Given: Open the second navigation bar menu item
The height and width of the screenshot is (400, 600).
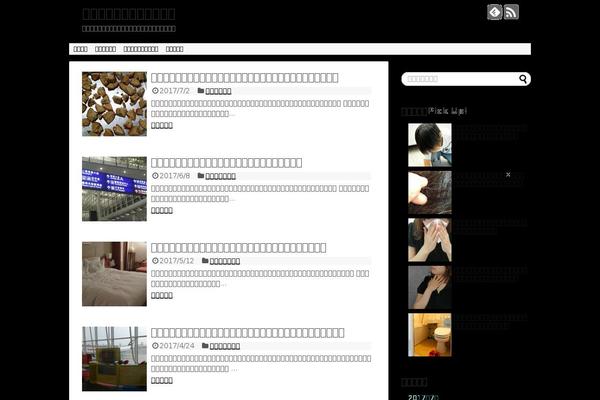Looking at the screenshot, I should point(105,49).
